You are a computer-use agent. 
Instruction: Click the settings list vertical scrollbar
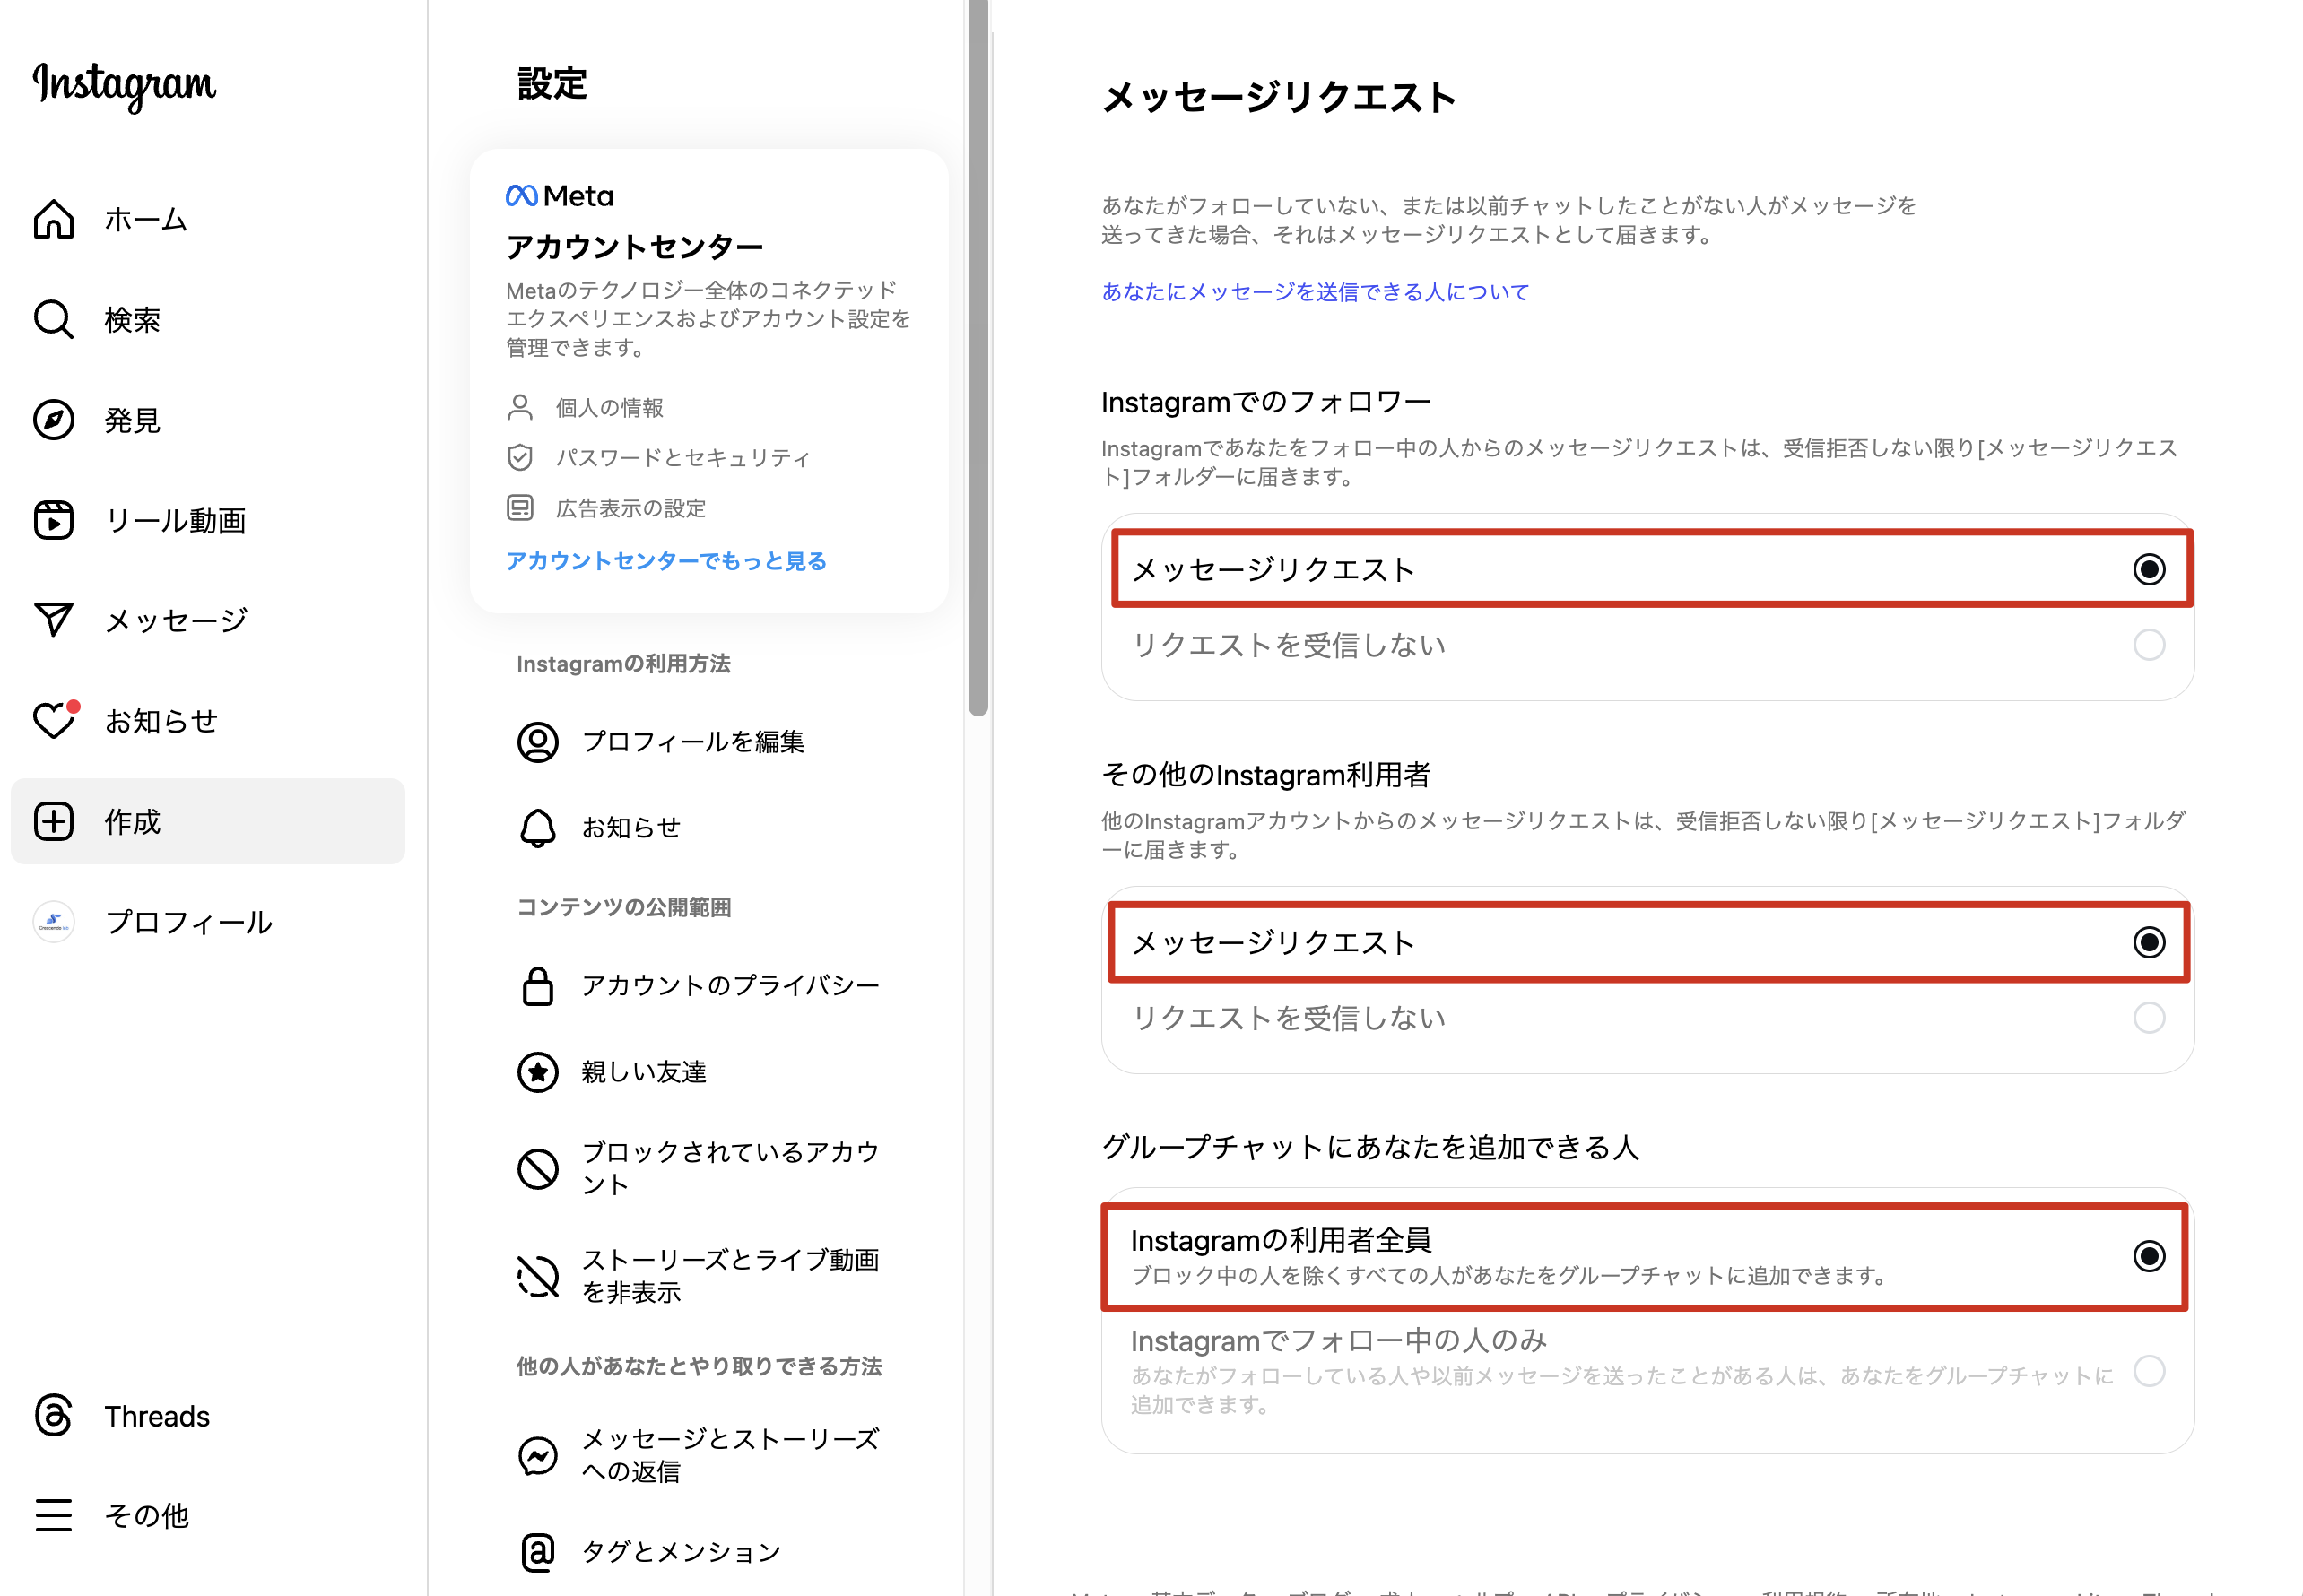pos(978,358)
